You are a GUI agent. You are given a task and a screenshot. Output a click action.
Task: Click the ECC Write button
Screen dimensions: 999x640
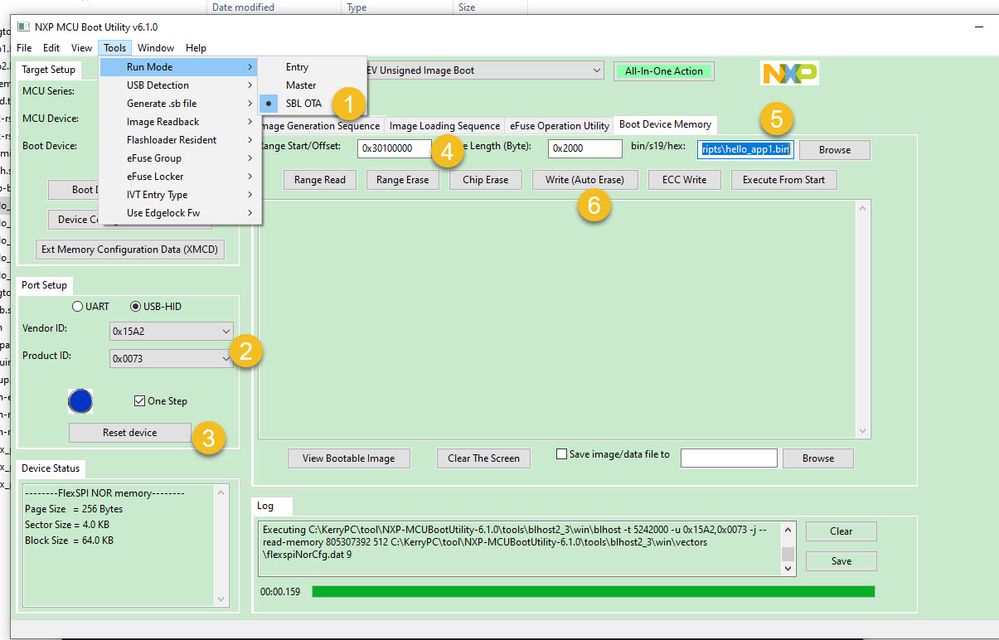684,180
